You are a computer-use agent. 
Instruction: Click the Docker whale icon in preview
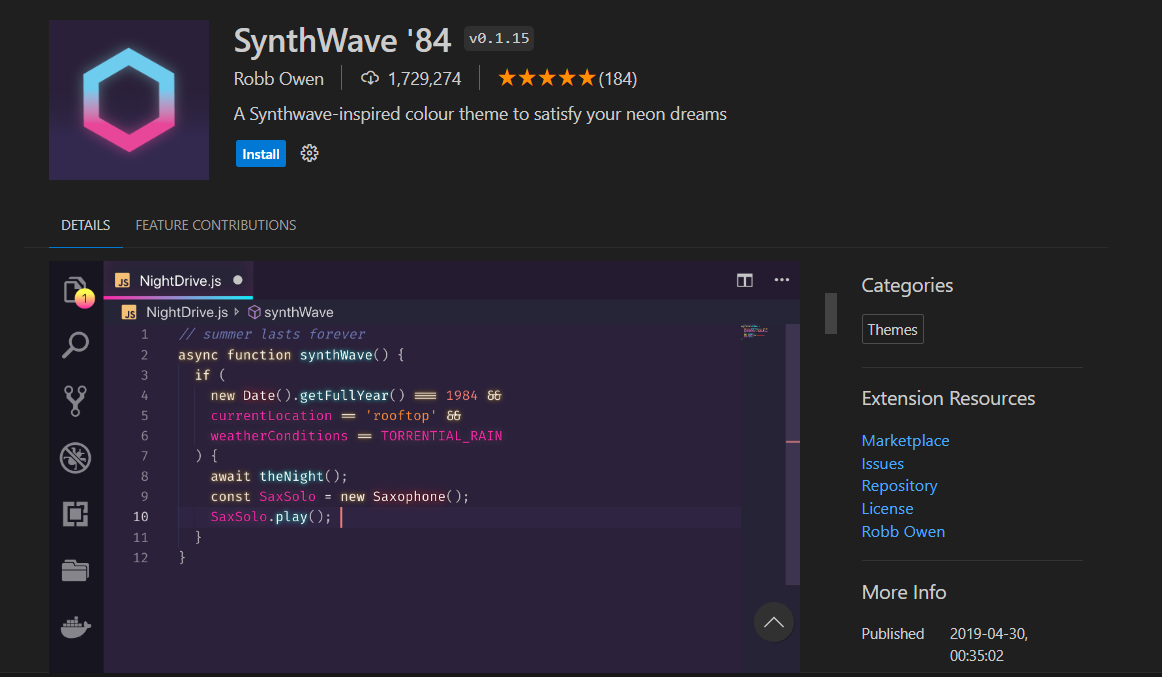click(x=75, y=627)
